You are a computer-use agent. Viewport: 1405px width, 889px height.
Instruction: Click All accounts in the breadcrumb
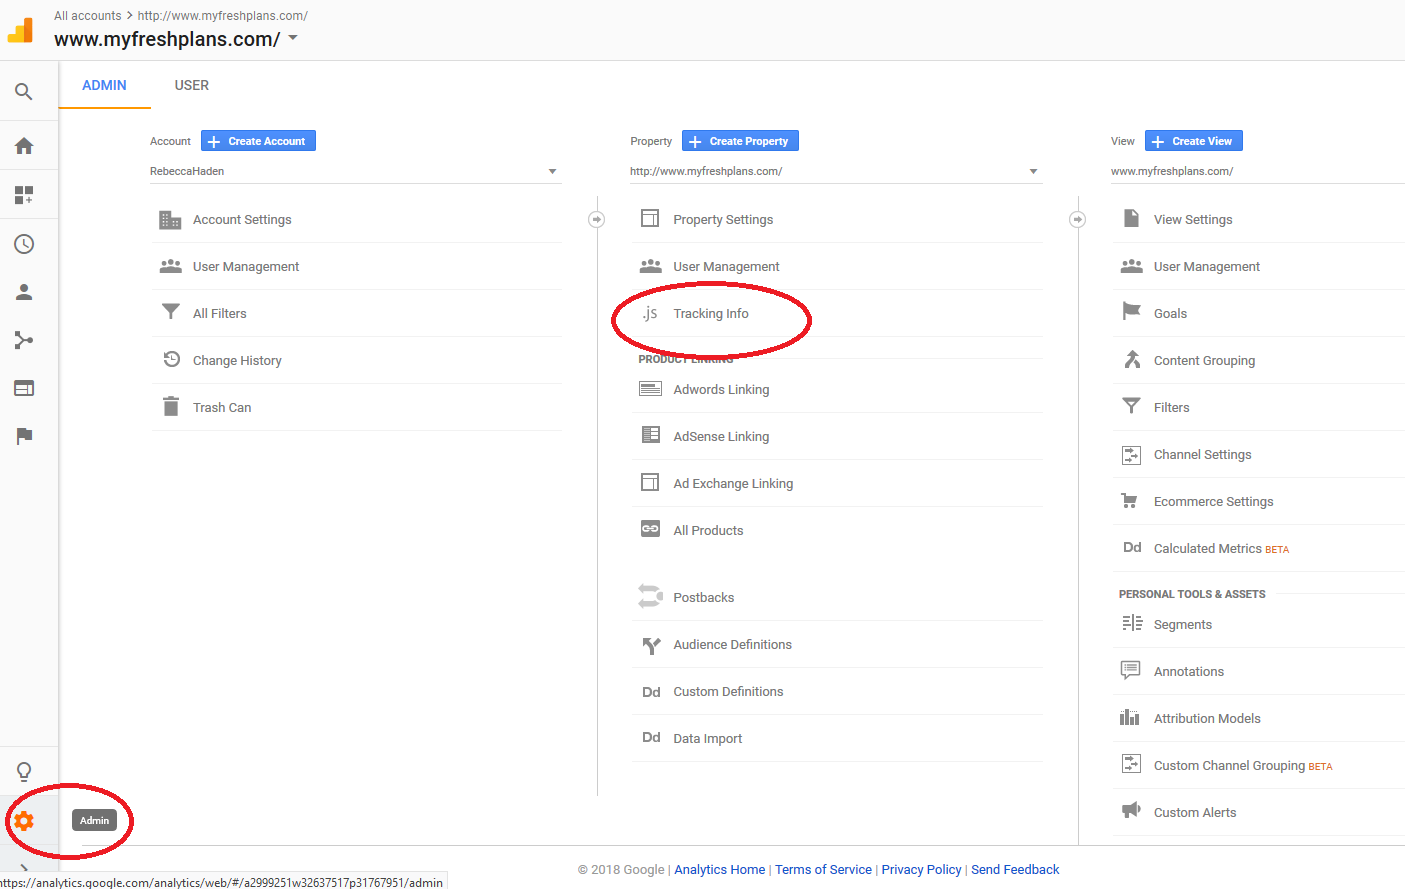click(88, 15)
